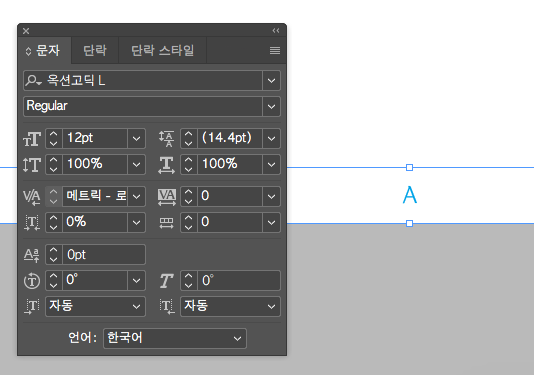Expand the font family dropdown
Image resolution: width=534 pixels, height=375 pixels.
271,81
